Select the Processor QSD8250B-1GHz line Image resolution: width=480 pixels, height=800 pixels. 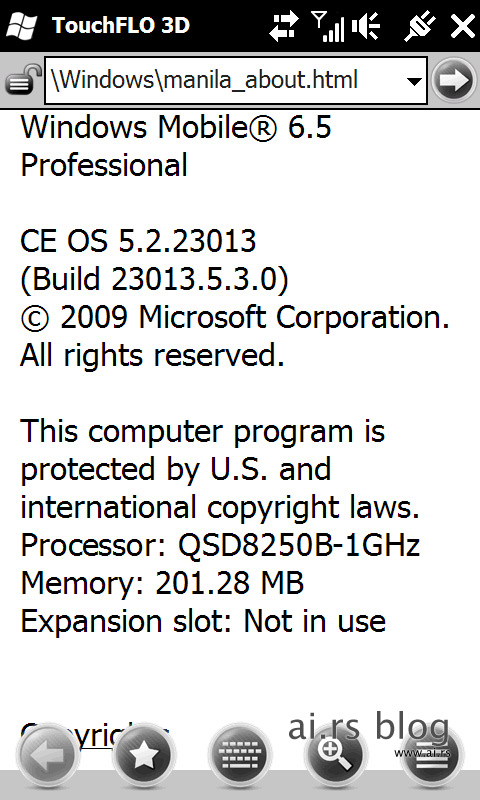coord(220,546)
